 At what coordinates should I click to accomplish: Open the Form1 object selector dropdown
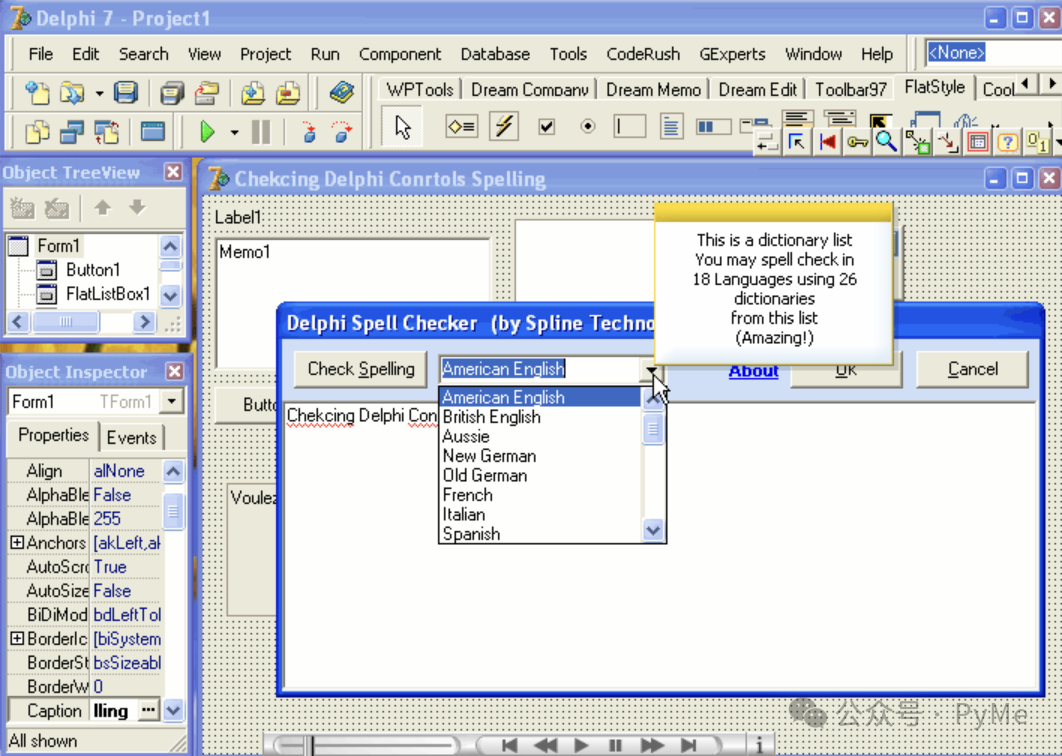pos(172,402)
